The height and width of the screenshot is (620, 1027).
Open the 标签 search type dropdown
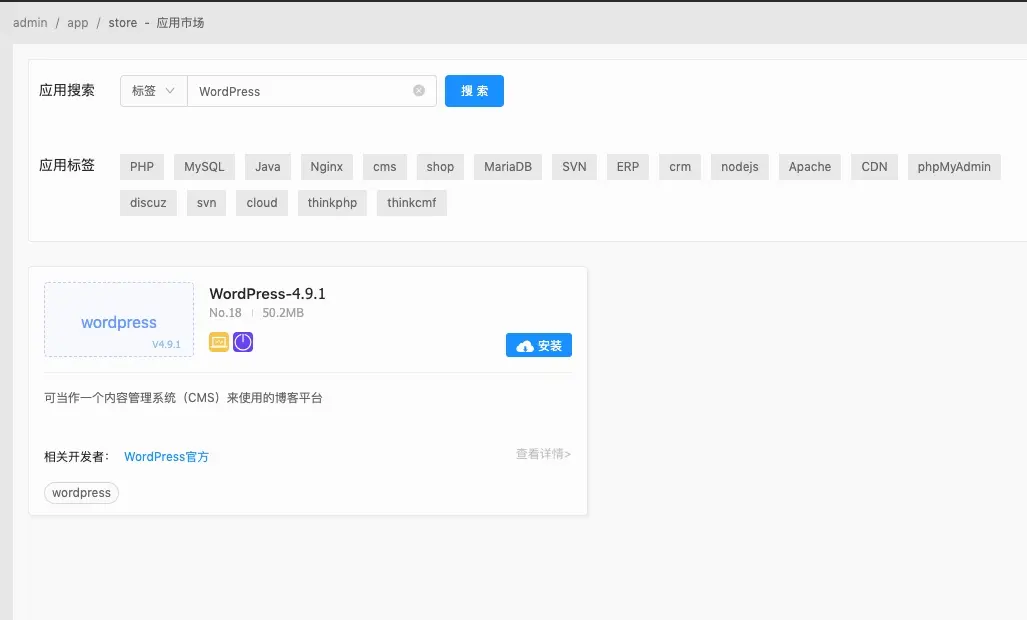click(x=153, y=91)
